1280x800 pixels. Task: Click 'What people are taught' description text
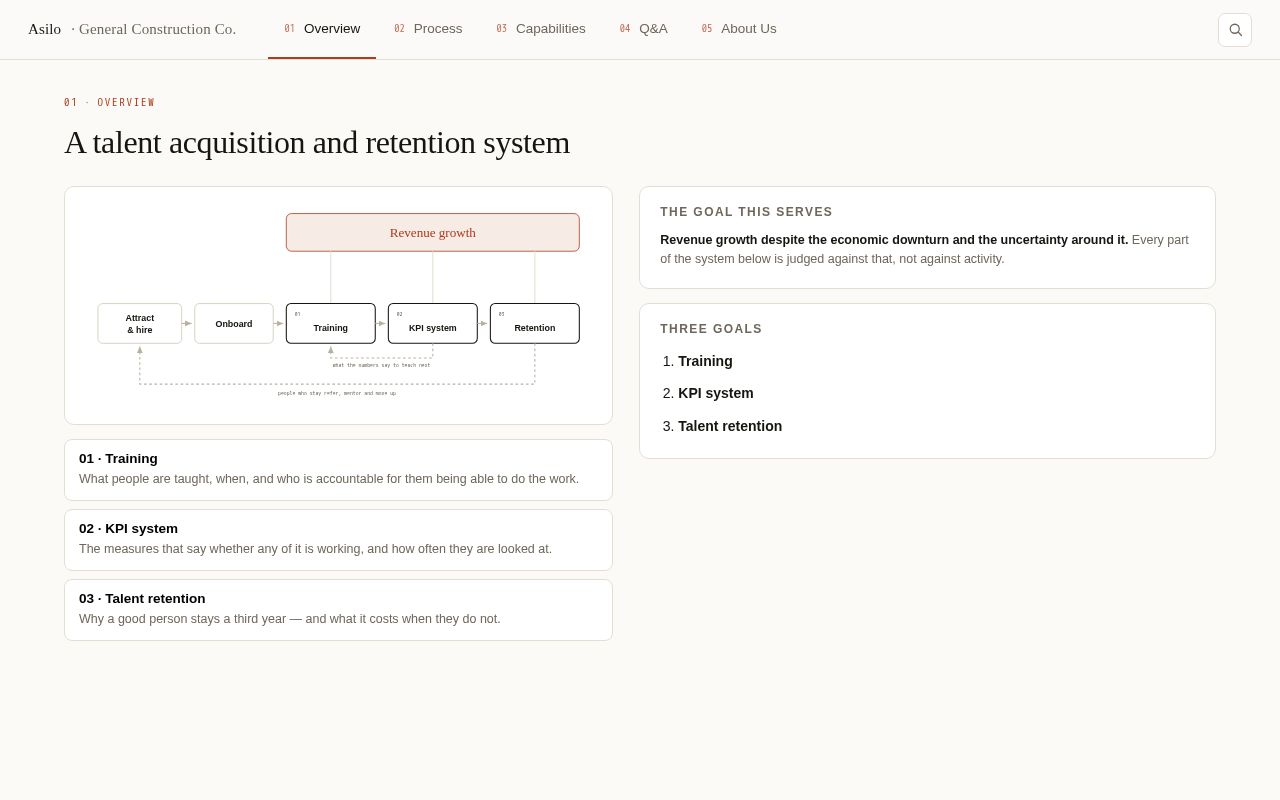coord(329,479)
